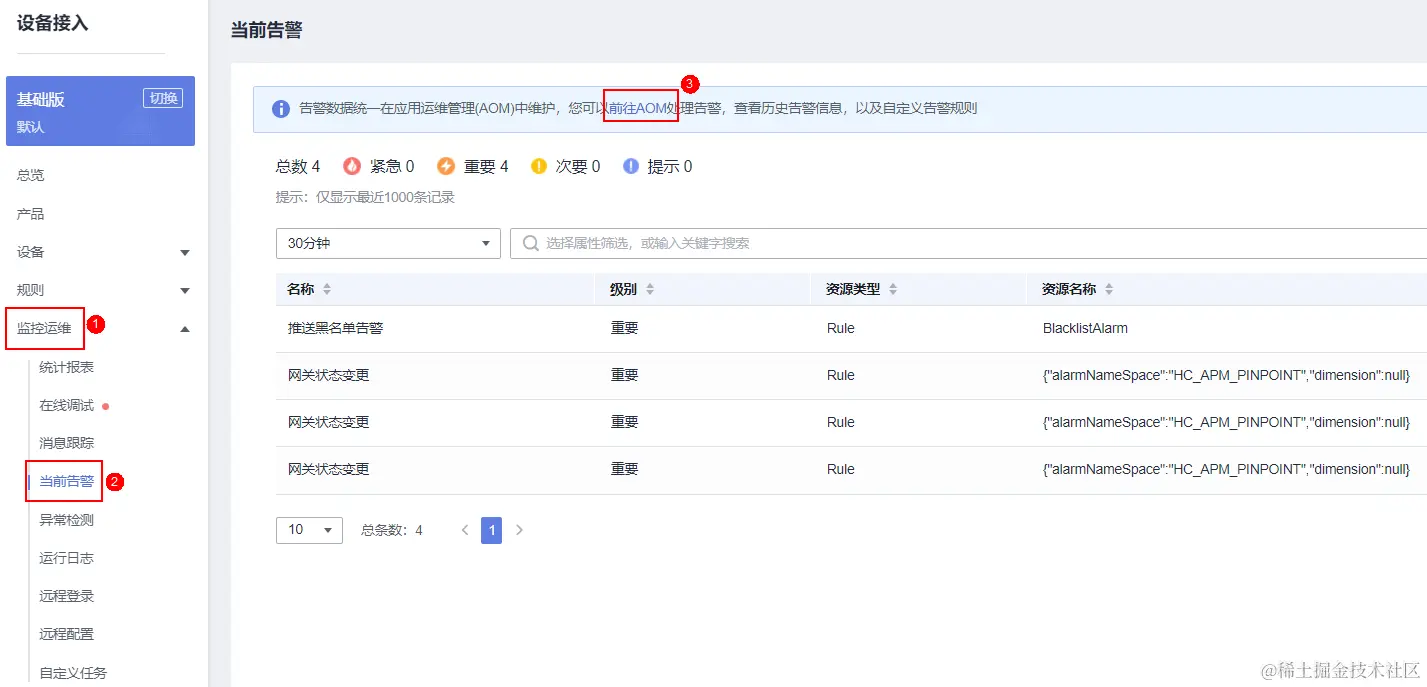Select 当前告警 in the sidebar

point(67,481)
